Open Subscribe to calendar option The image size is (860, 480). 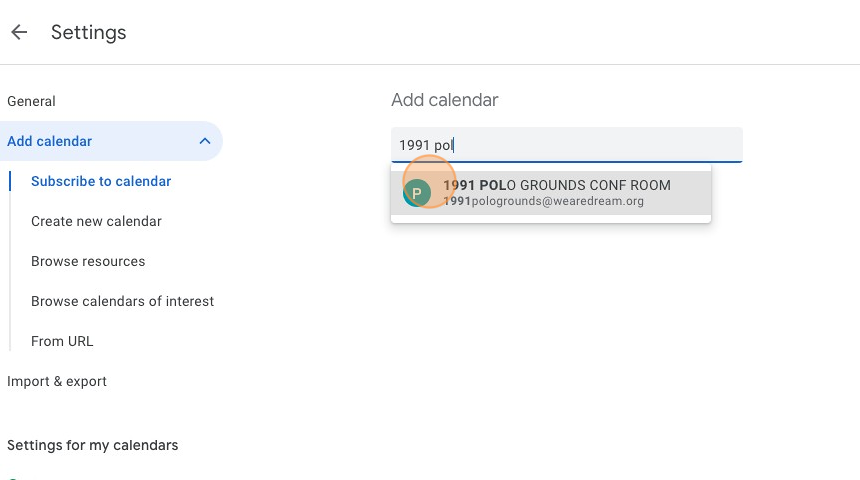point(101,181)
